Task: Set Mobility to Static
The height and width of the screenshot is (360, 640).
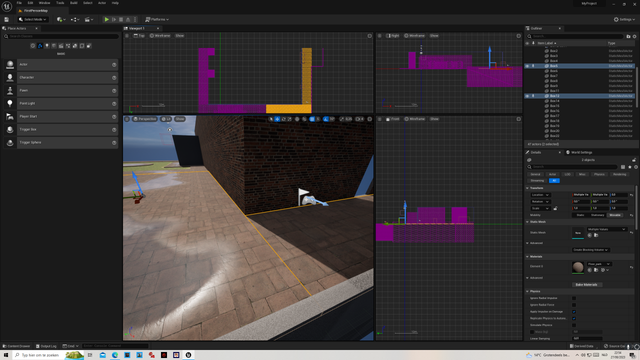Action: tap(580, 215)
